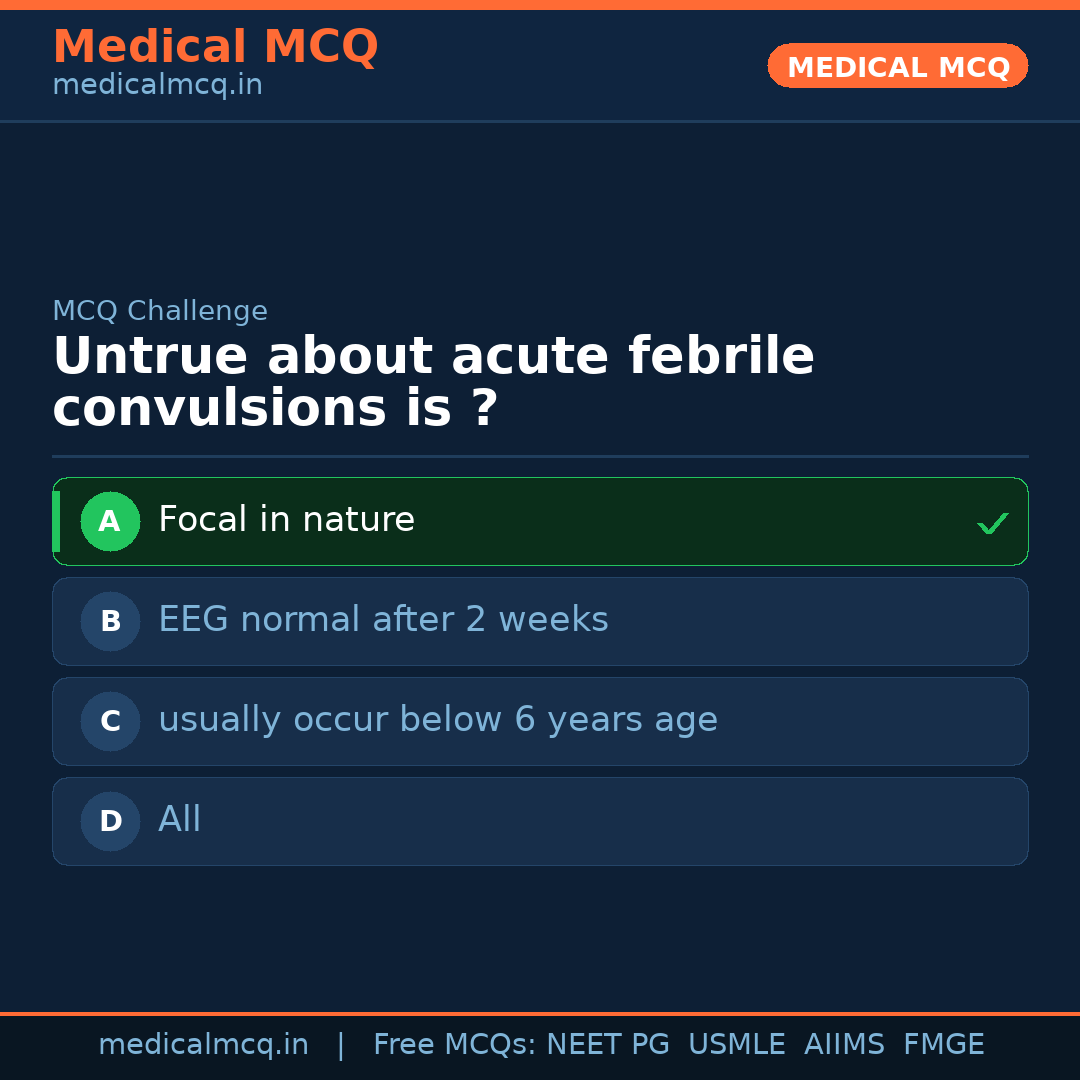
Task: Pick "usually occur below 6 years age"
Action: point(437,720)
